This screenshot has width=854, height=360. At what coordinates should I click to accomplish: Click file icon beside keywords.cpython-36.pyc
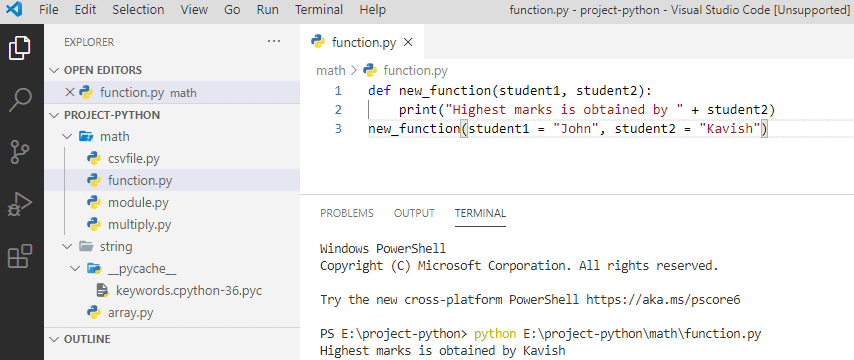tap(102, 290)
